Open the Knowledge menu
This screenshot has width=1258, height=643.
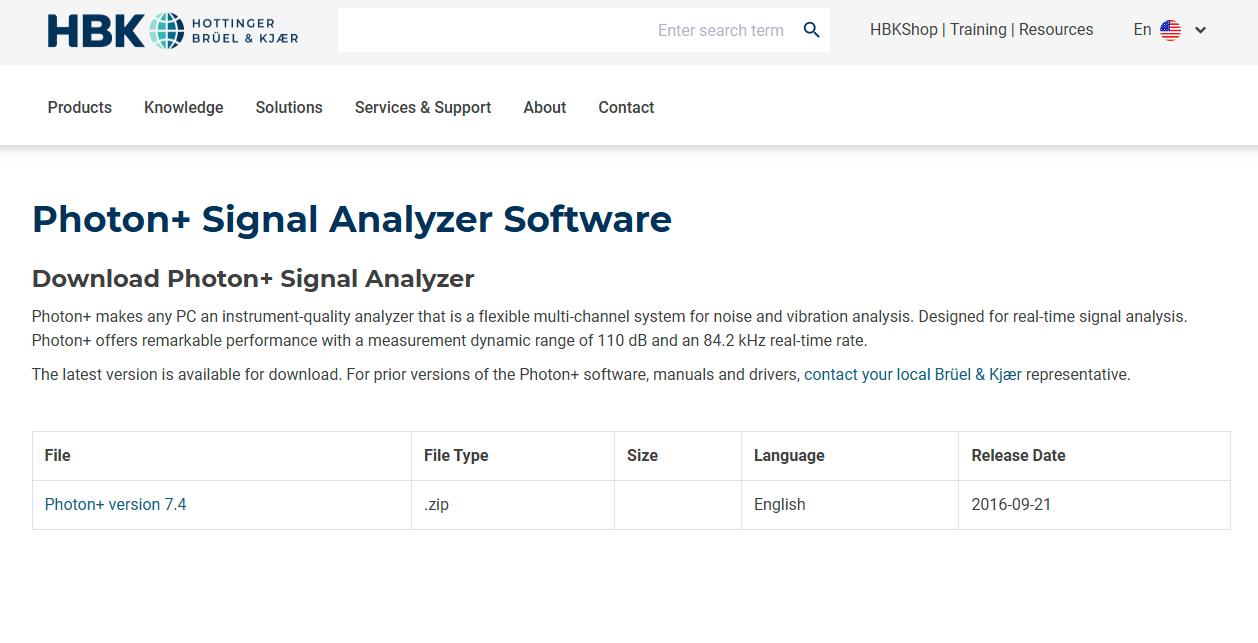pos(183,107)
